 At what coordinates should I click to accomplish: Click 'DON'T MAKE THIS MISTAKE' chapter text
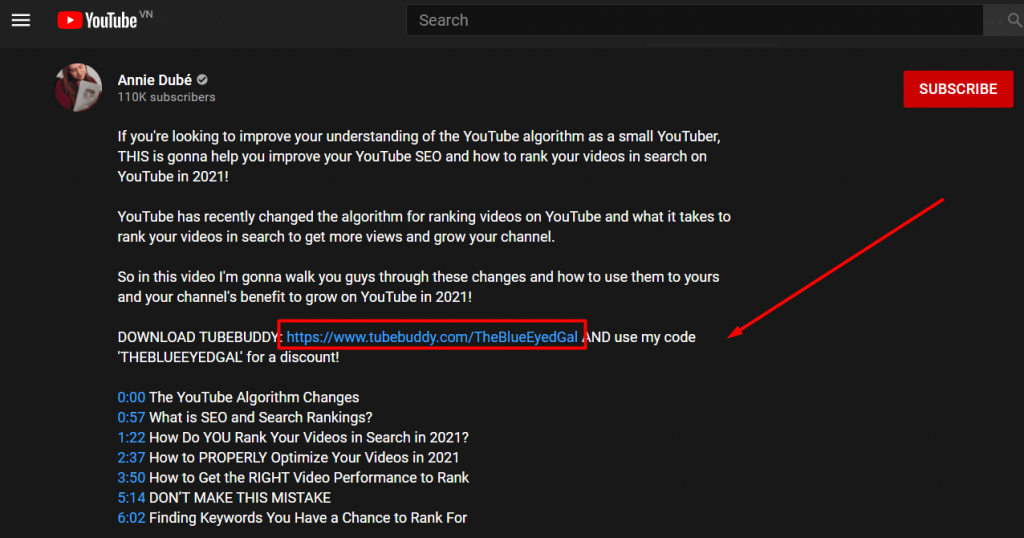240,498
